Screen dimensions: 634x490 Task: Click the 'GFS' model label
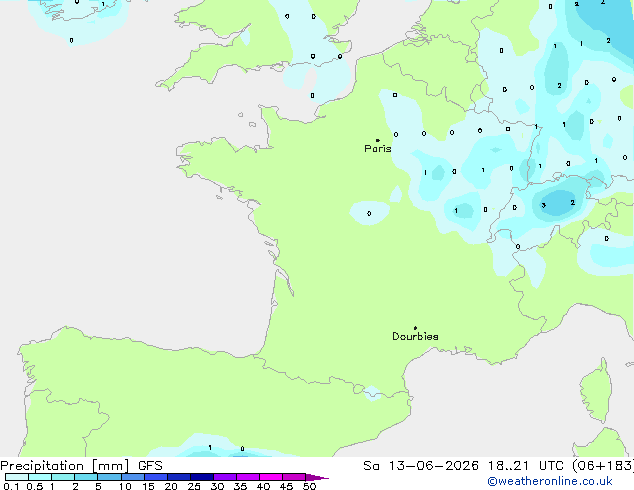150,466
